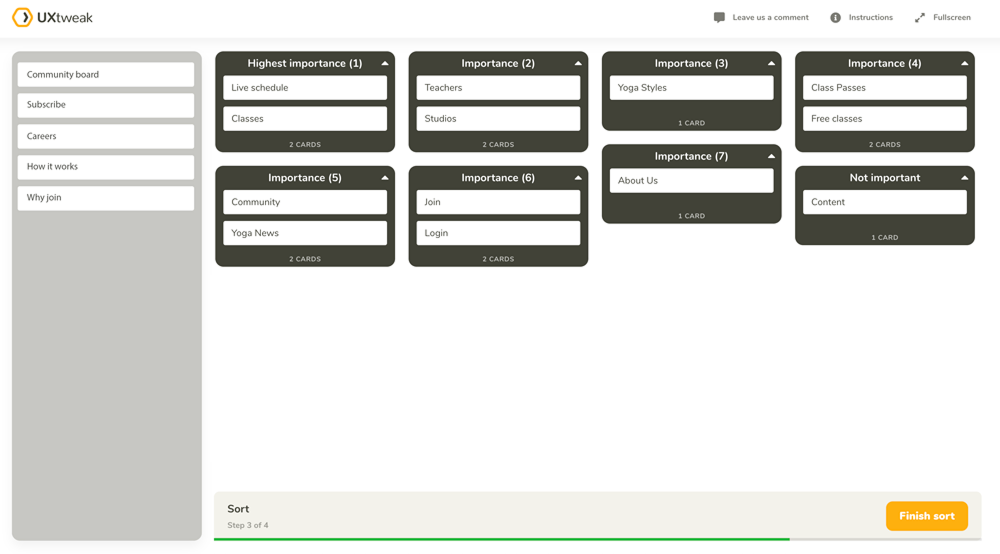Select the Community board card
This screenshot has height=554, width=1000.
[106, 75]
